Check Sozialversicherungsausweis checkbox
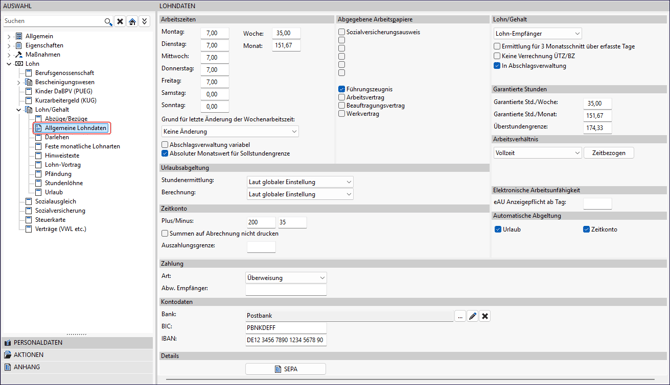The height and width of the screenshot is (385, 670). click(341, 32)
